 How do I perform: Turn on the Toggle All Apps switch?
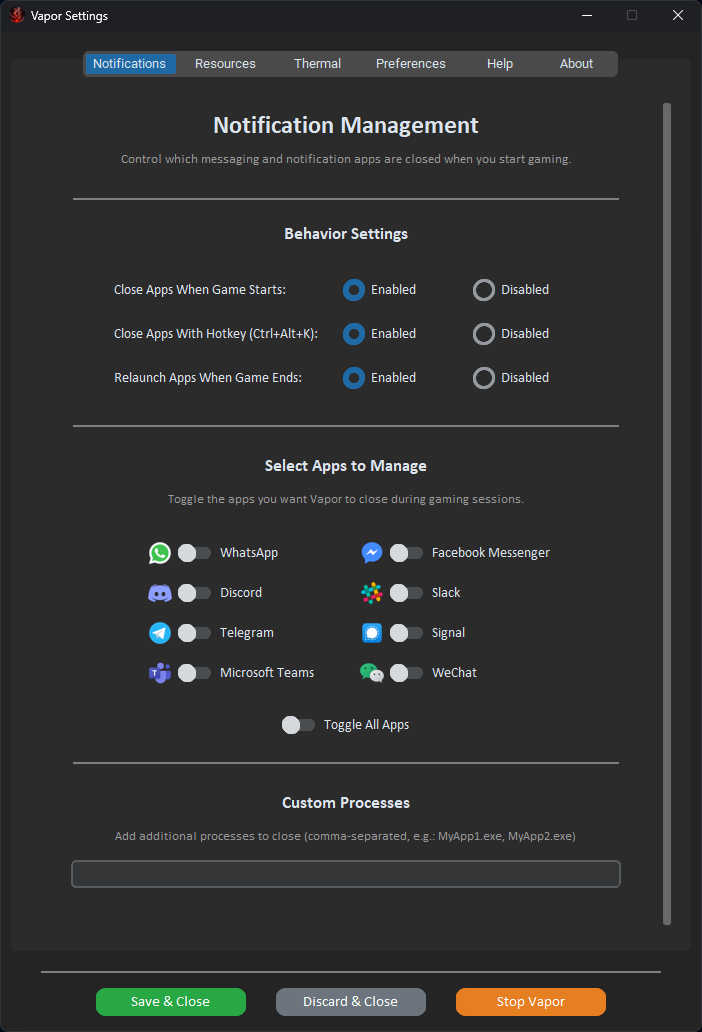(297, 724)
